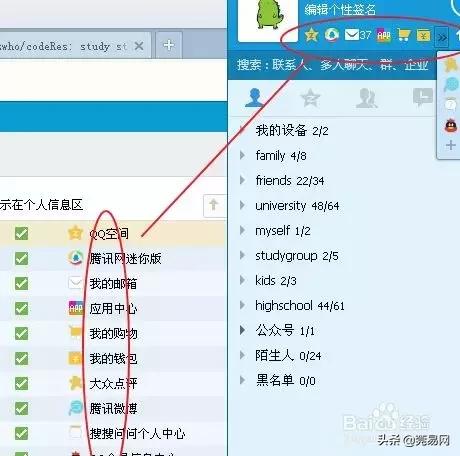Expand more apps double-arrow in profile toolbar
Screen dimensions: 460x456
[442, 37]
